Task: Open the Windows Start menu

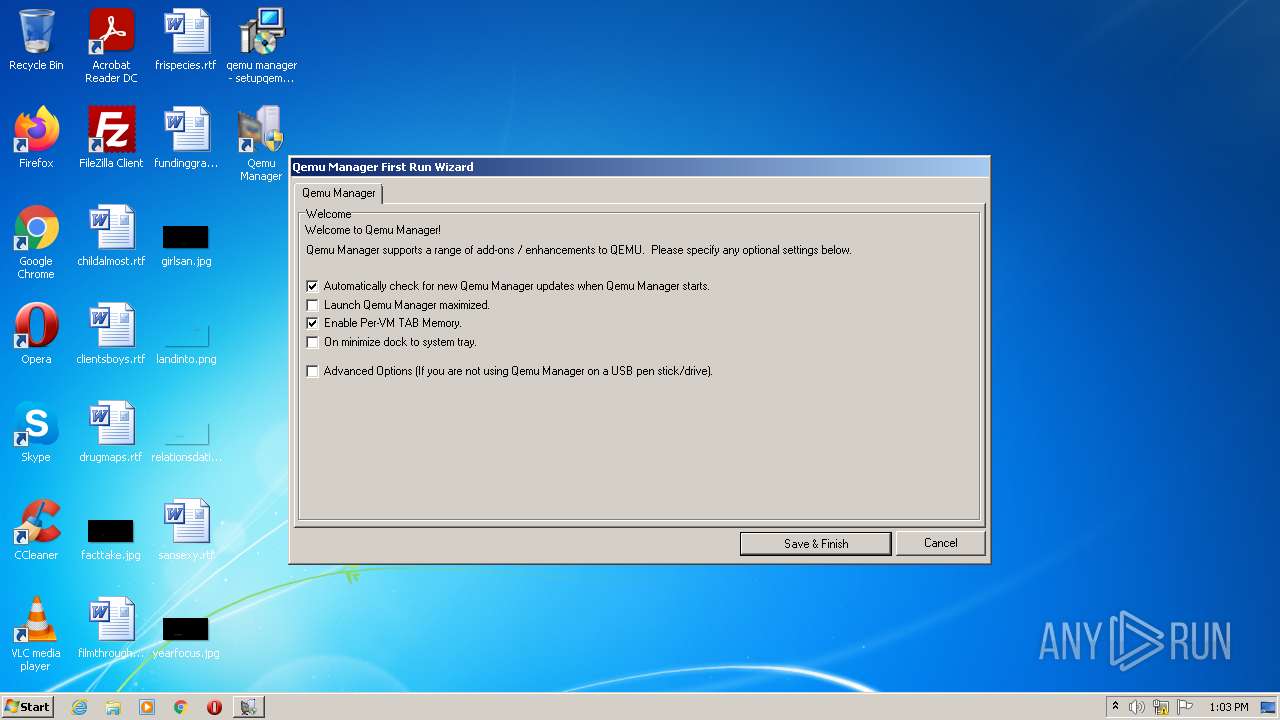Action: click(x=28, y=707)
